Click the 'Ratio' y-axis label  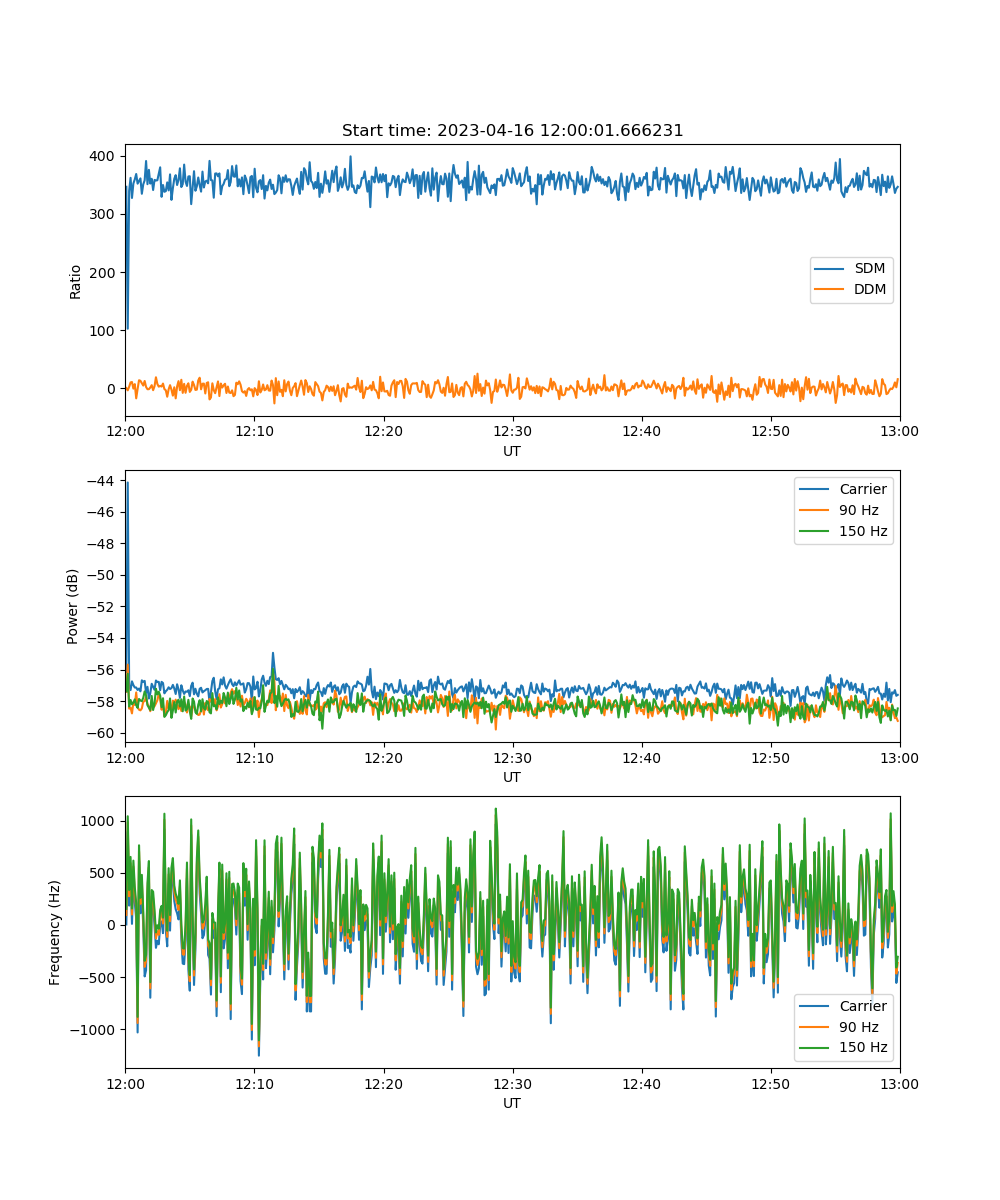[x=75, y=281]
